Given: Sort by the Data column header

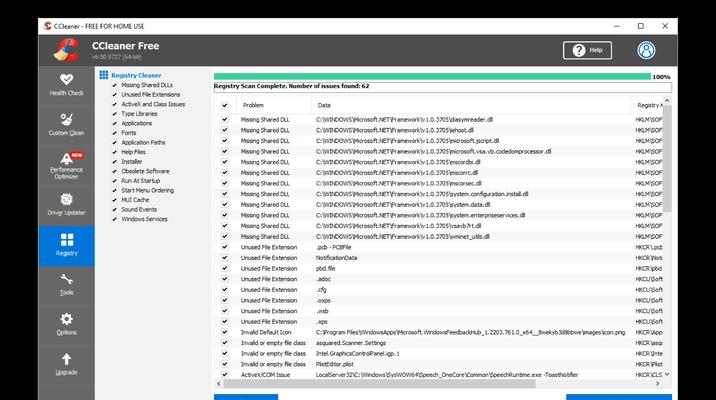Looking at the screenshot, I should pyautogui.click(x=472, y=105).
